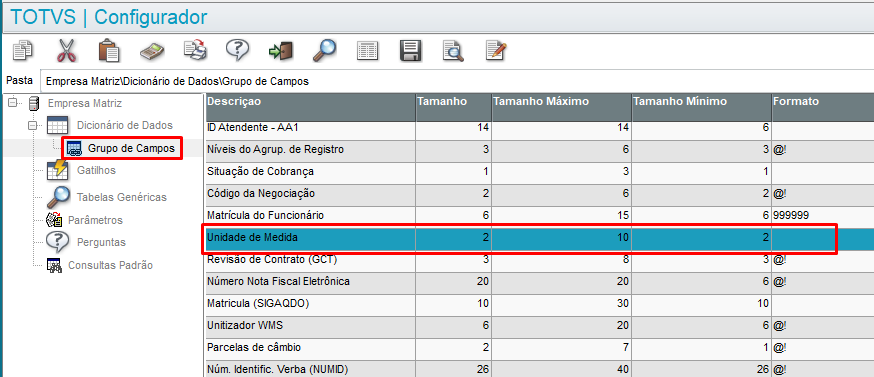Click the table grid toolbar icon
Image resolution: width=874 pixels, height=377 pixels.
367,51
